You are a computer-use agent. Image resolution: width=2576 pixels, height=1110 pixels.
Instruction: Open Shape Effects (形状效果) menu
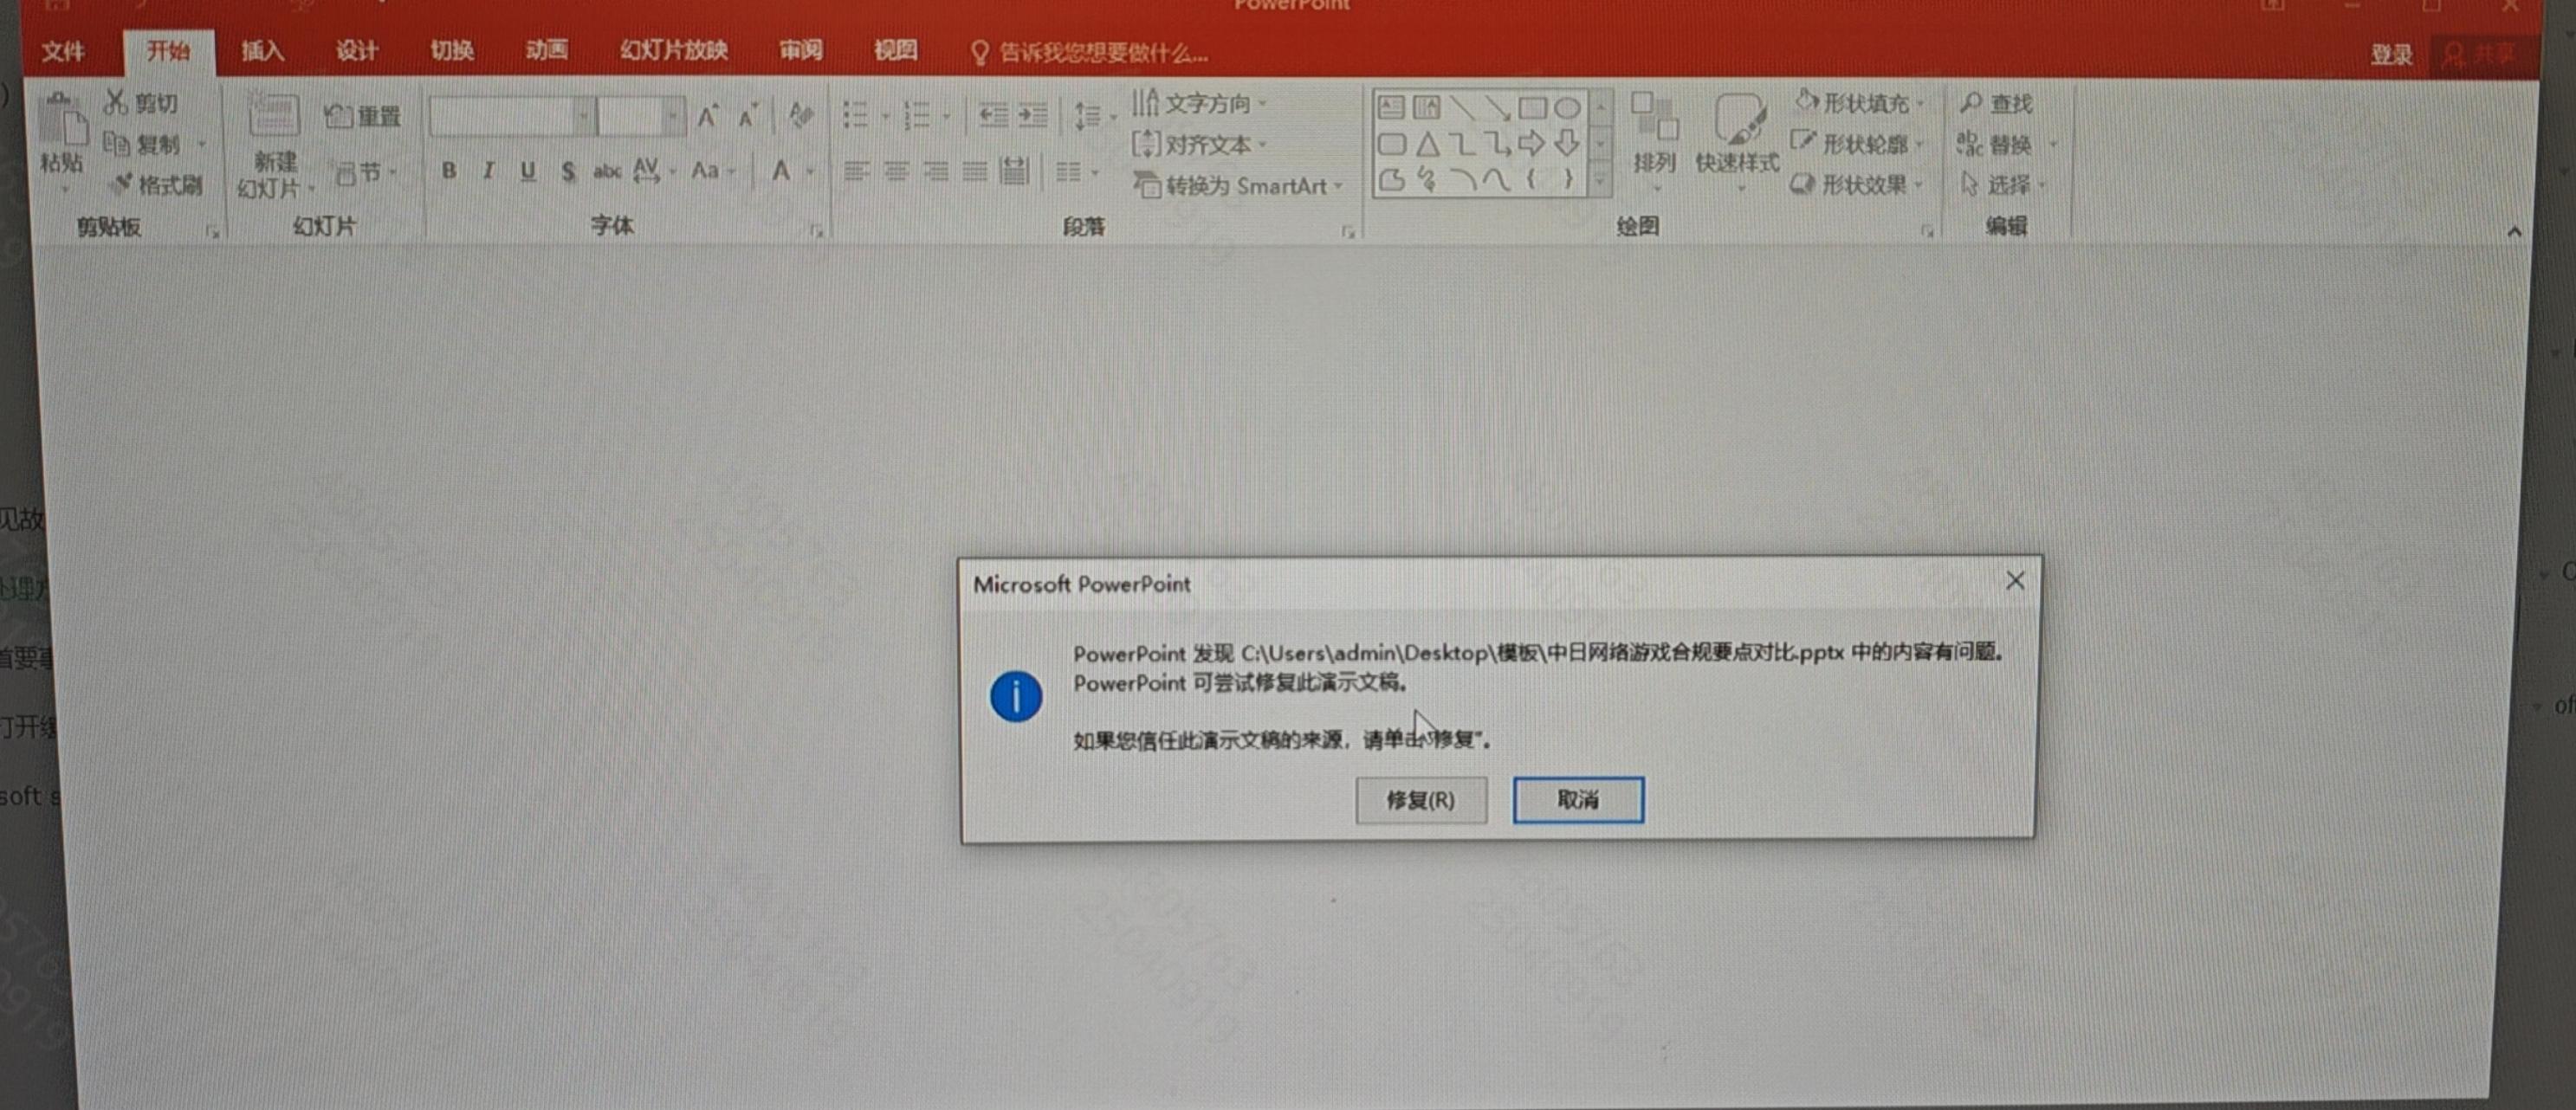point(1858,185)
